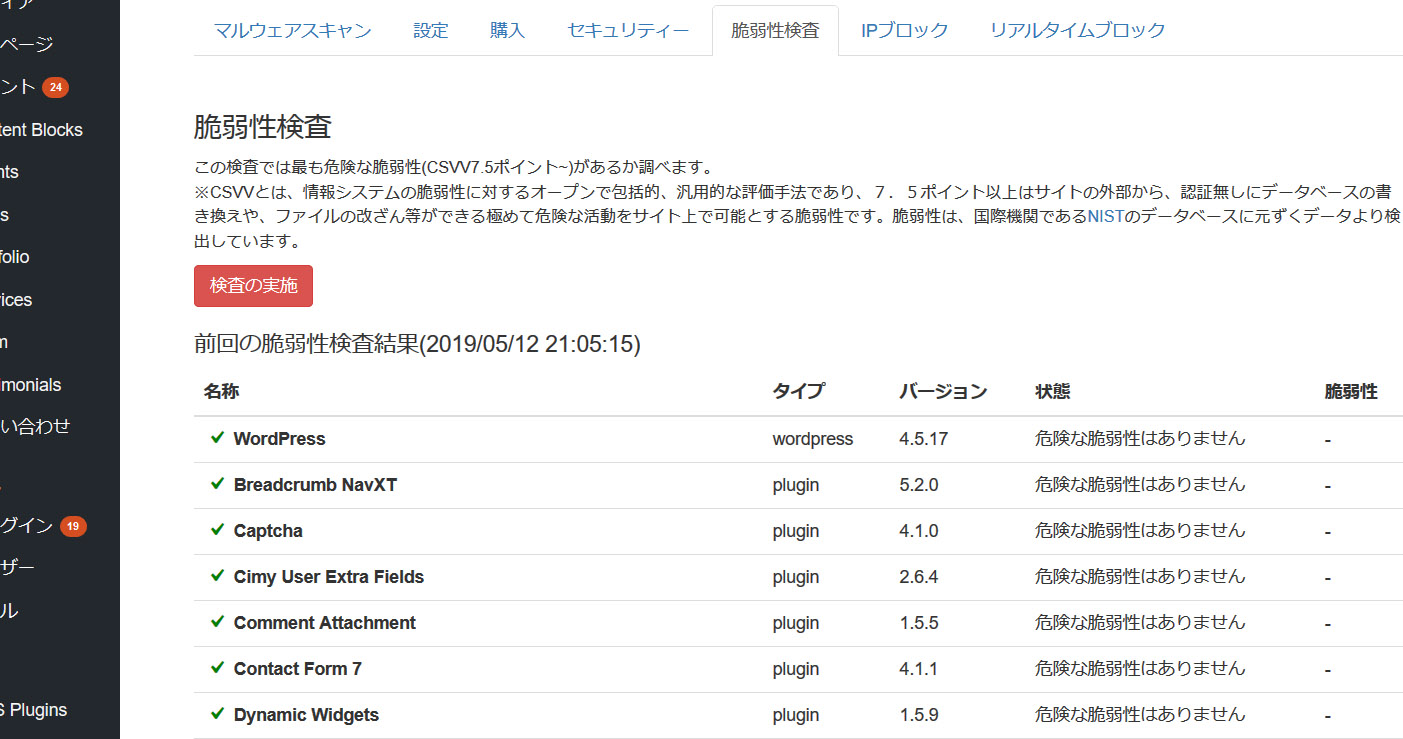Viewport: 1403px width, 739px height.
Task: Click the green checkmark beside Contact Form 7
Action: (x=217, y=668)
